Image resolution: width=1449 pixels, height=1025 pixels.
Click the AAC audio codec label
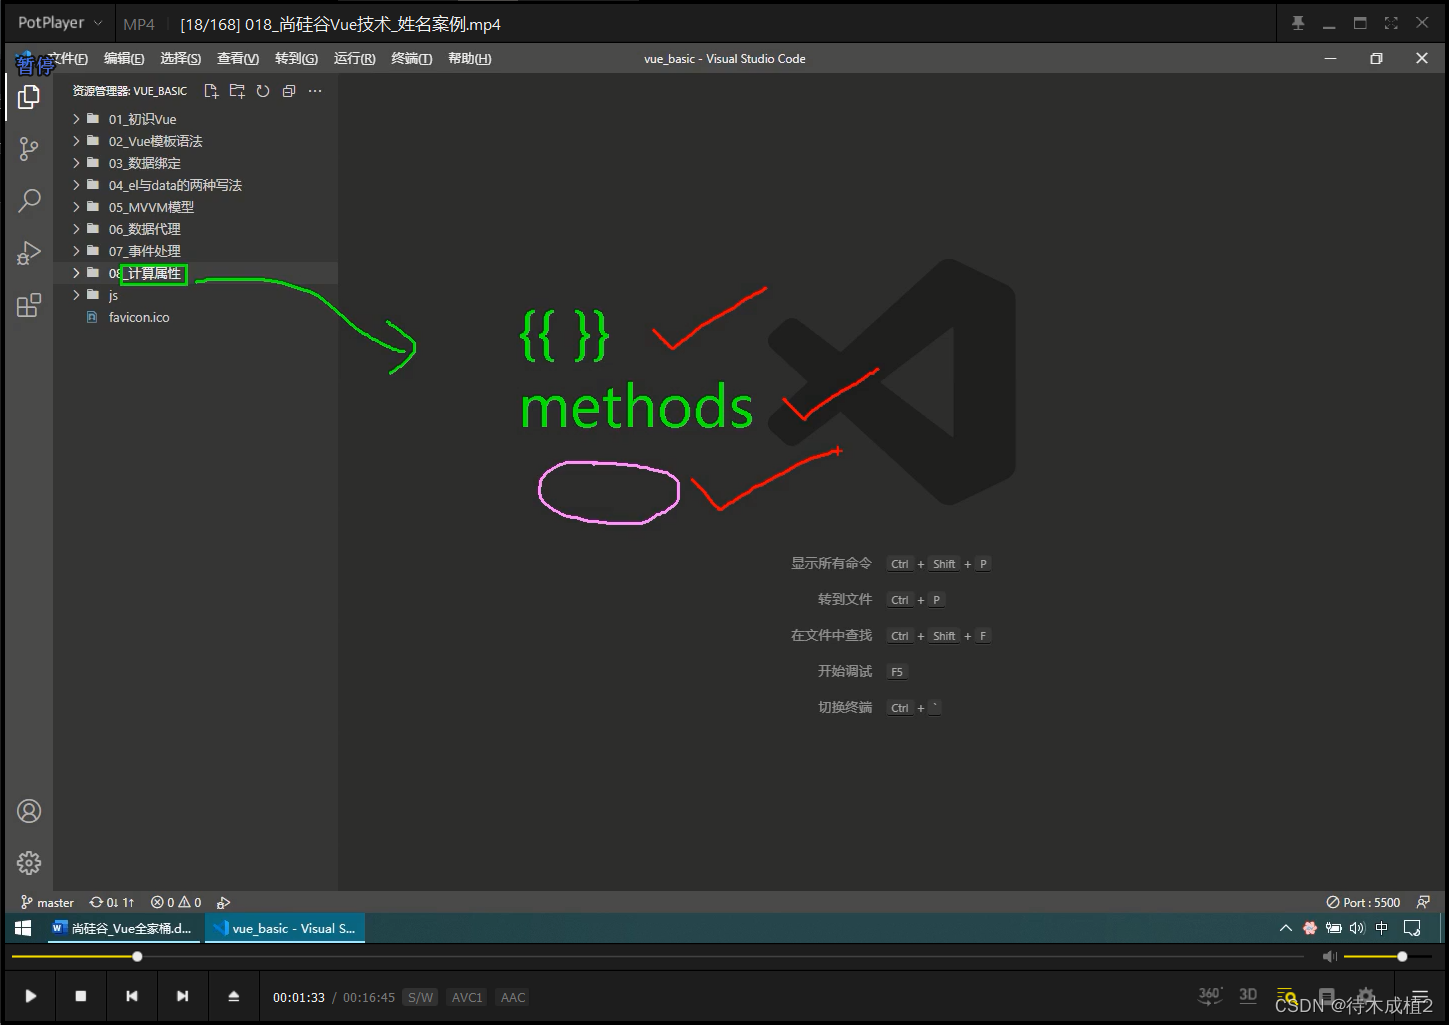click(x=513, y=997)
